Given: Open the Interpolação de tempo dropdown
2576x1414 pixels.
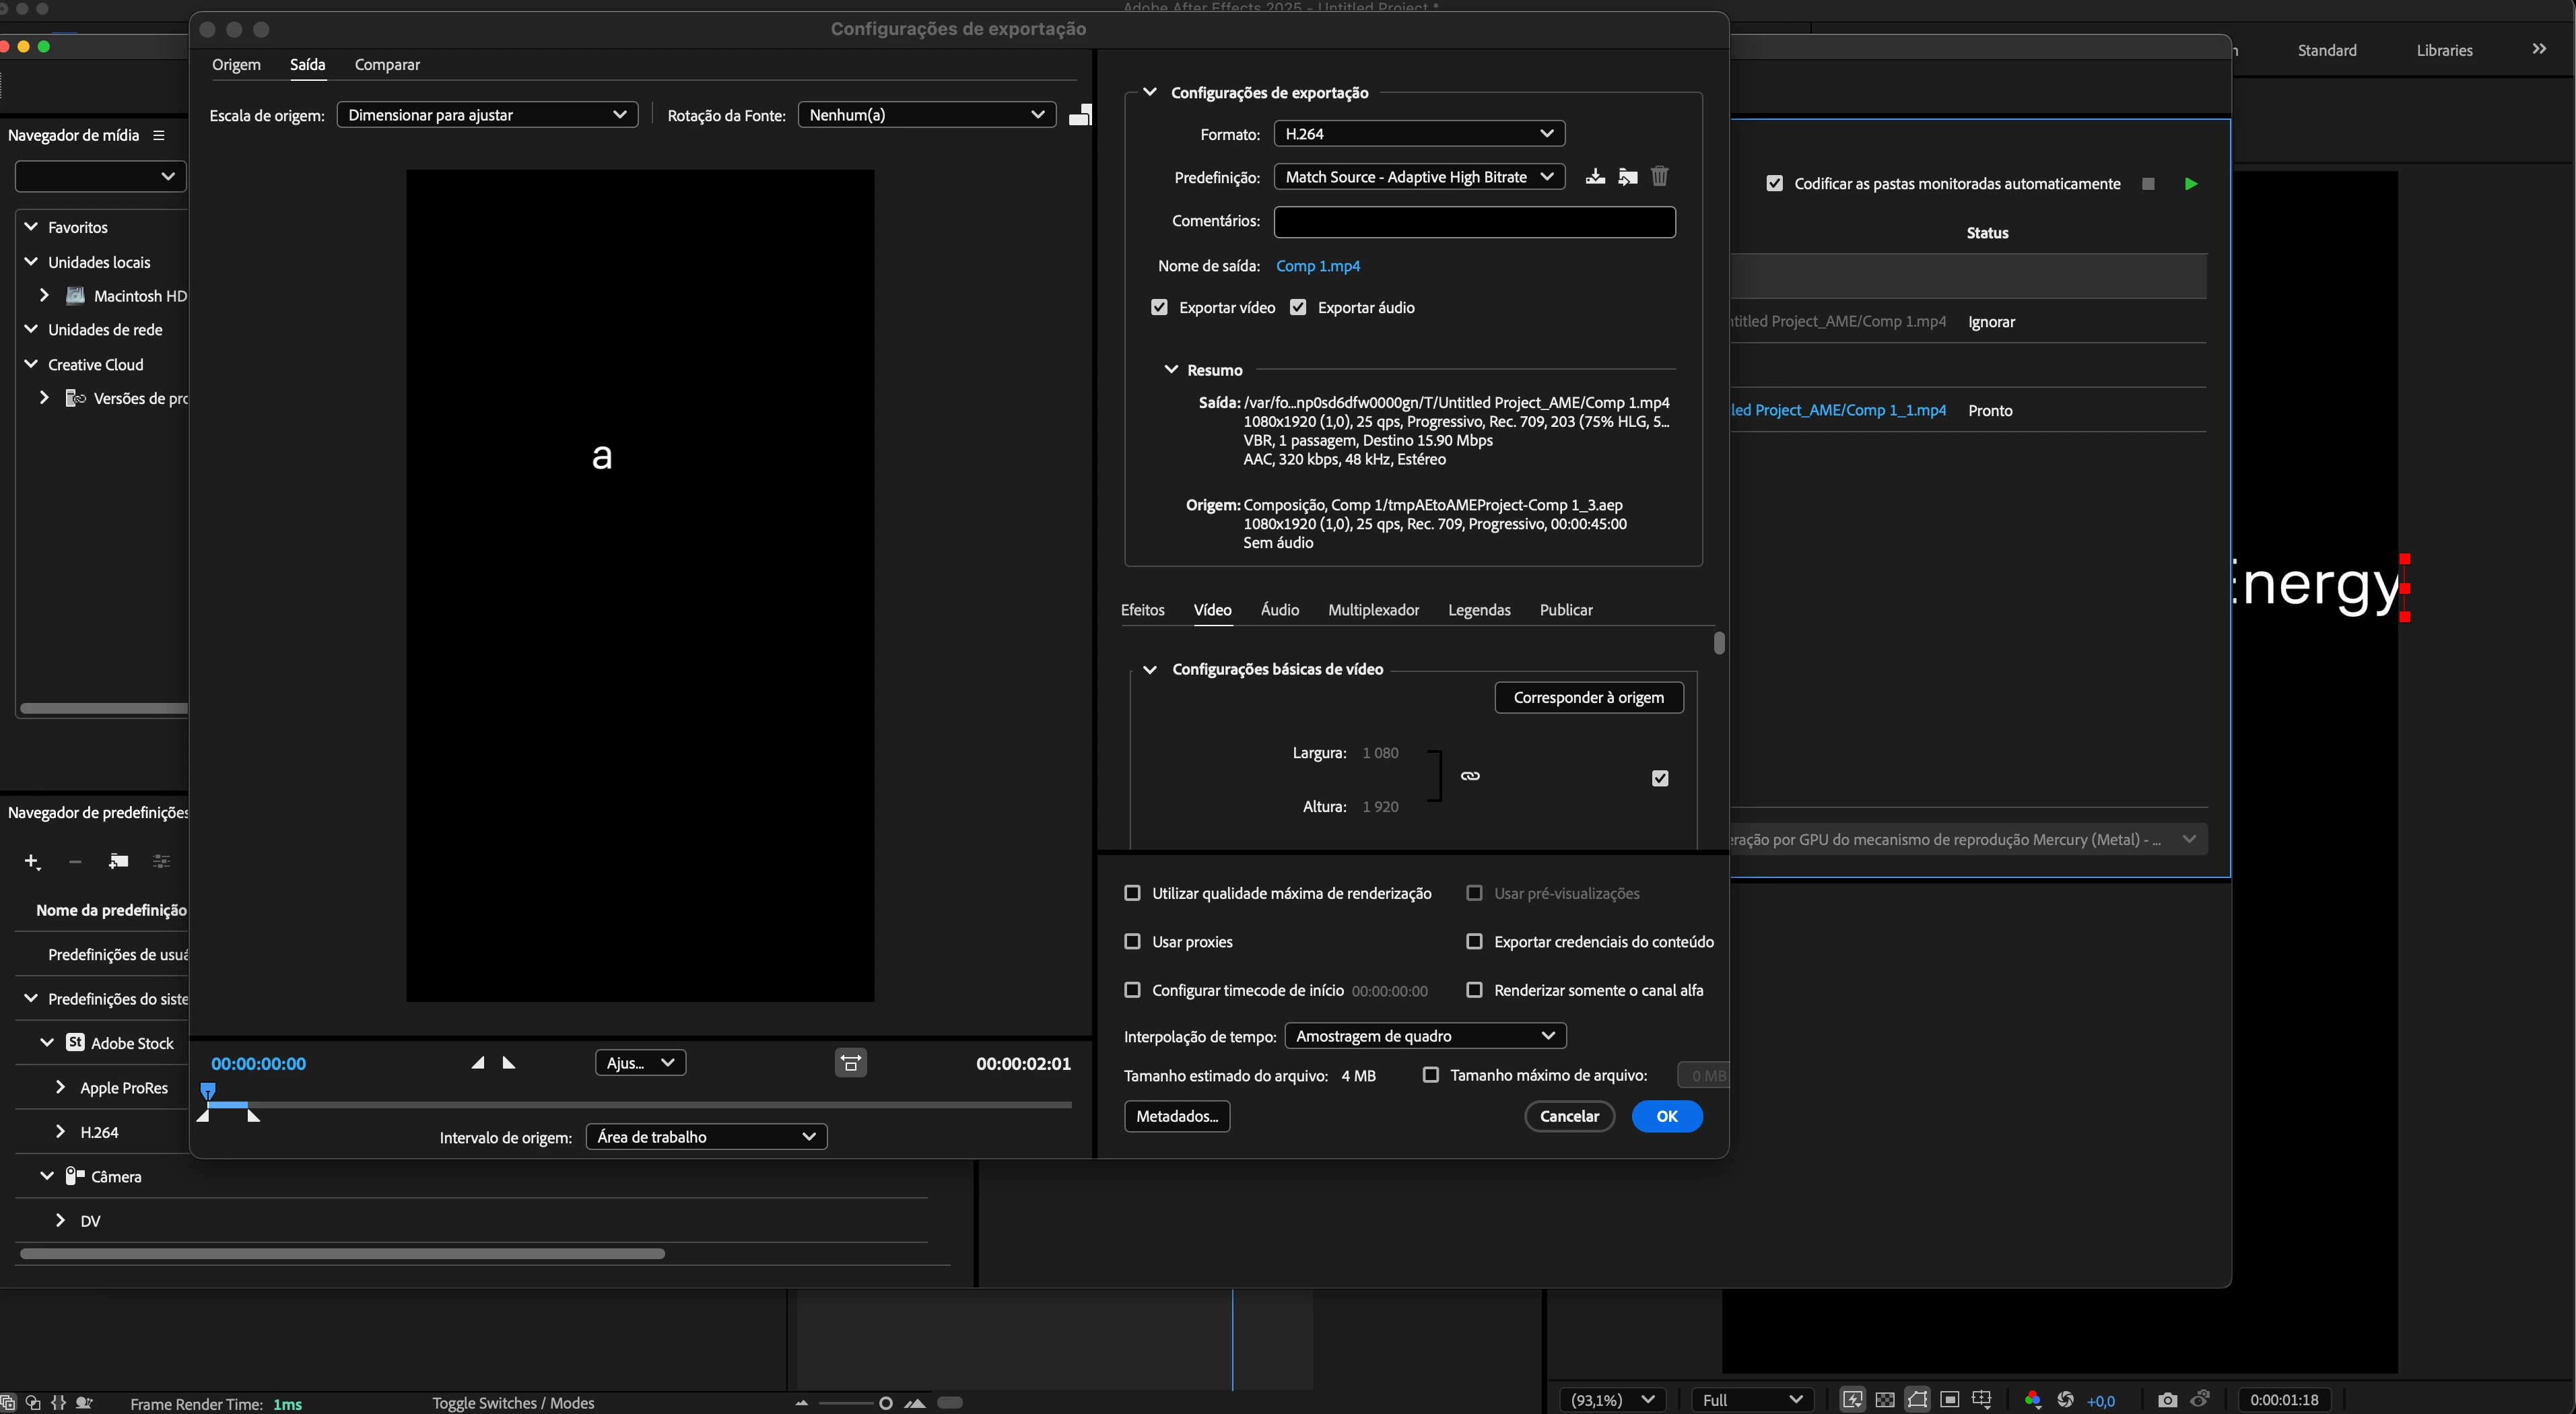Looking at the screenshot, I should 1424,1036.
